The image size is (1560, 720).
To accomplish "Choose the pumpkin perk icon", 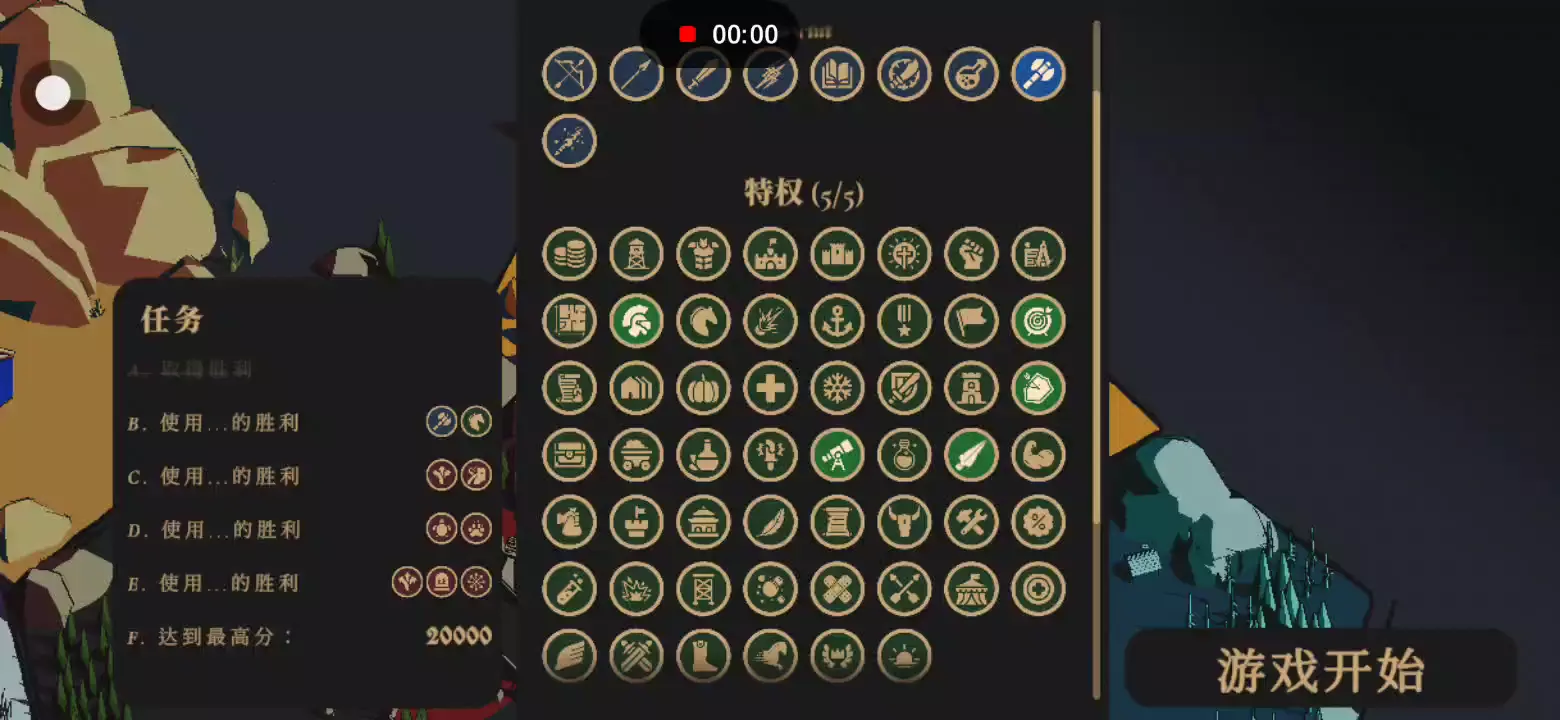I will tap(703, 388).
